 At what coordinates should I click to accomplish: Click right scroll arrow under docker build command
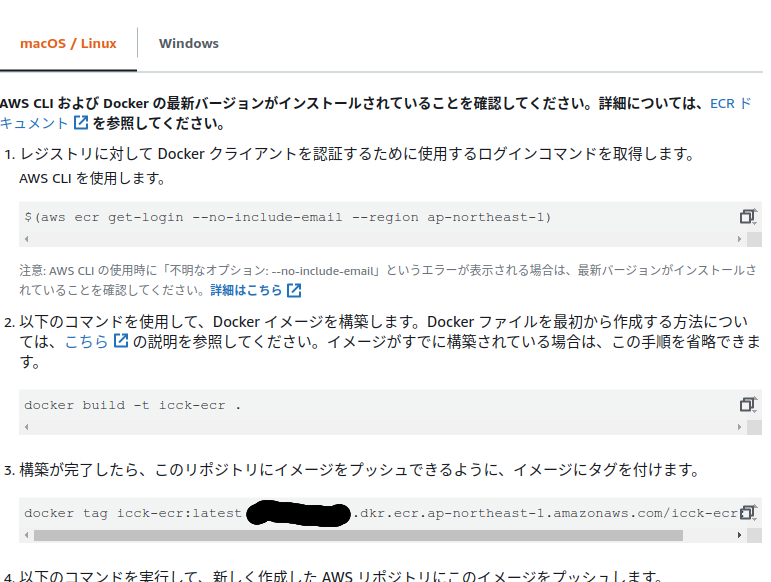[x=739, y=427]
